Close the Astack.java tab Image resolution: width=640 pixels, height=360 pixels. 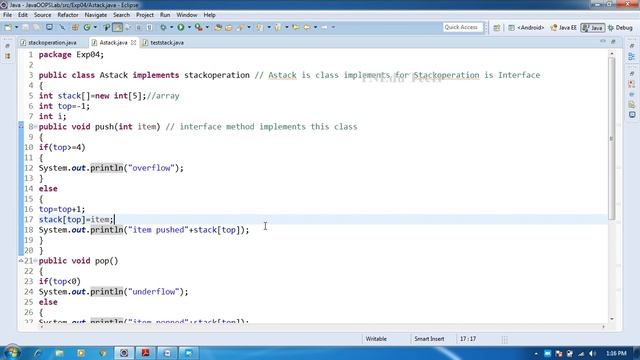coord(133,42)
